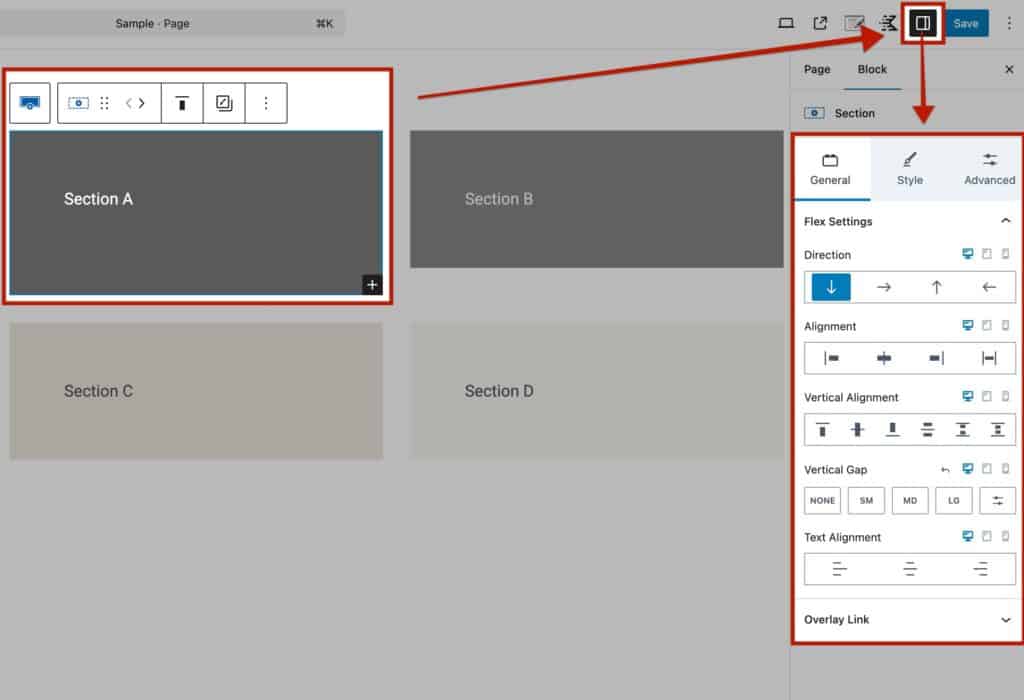Image resolution: width=1024 pixels, height=700 pixels.
Task: Open the drag handle in block toolbar
Action: pos(104,103)
